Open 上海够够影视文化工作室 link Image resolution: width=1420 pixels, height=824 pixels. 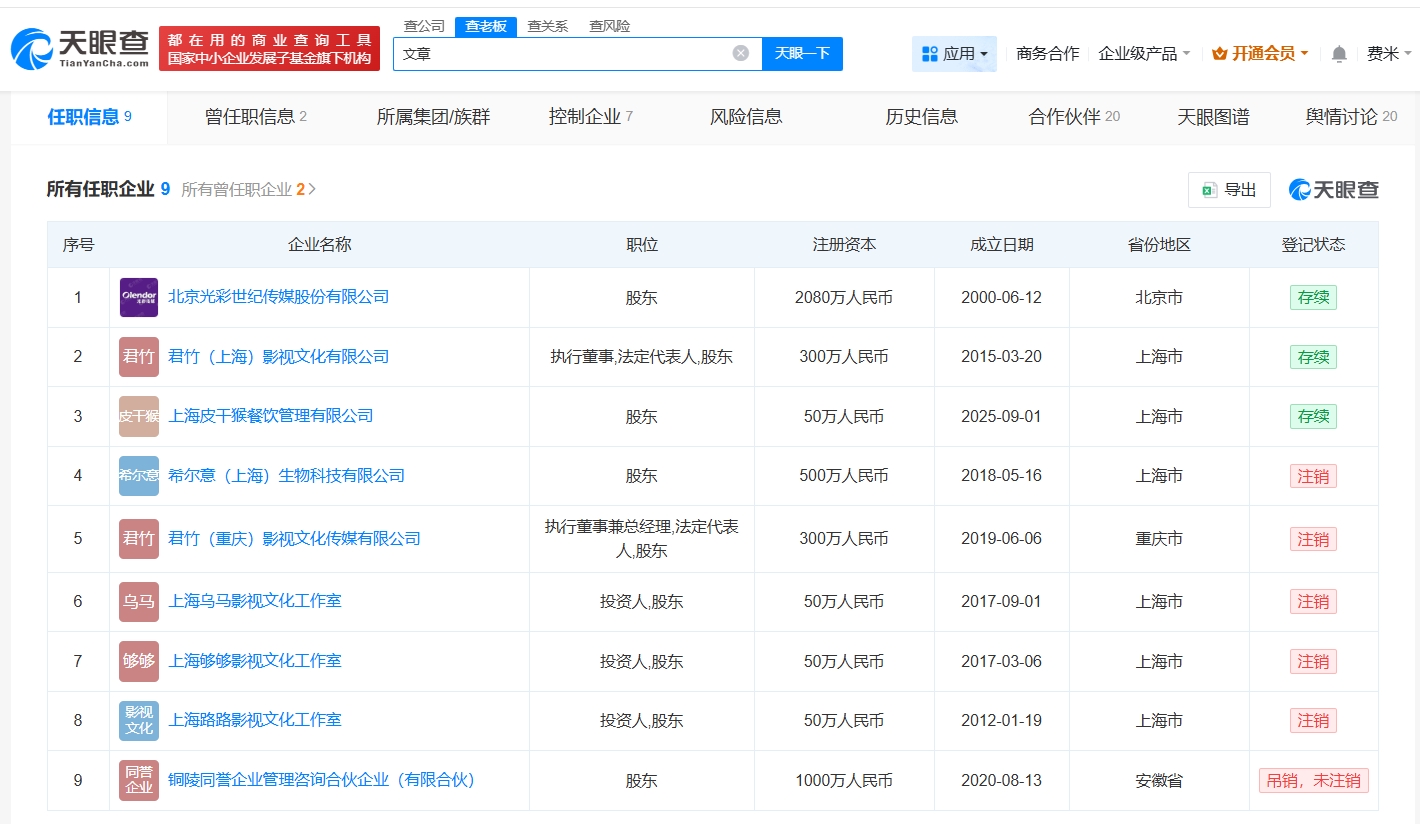pos(255,661)
